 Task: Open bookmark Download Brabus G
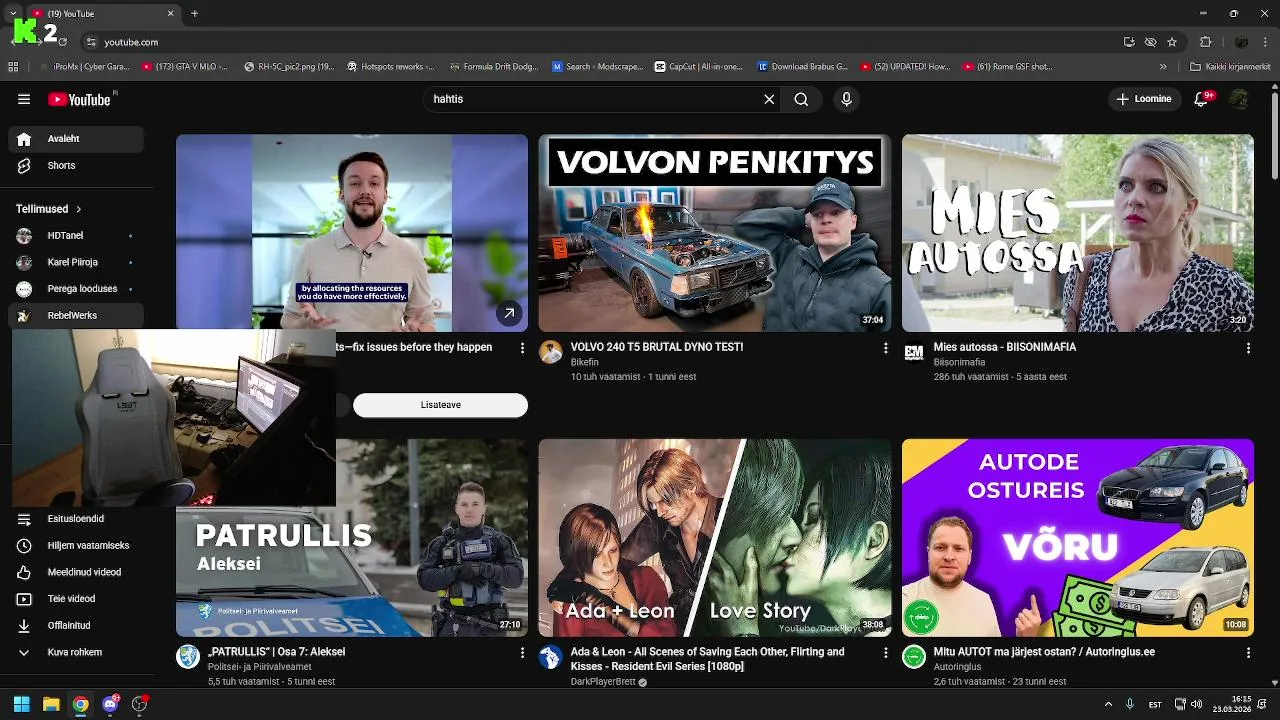(802, 67)
